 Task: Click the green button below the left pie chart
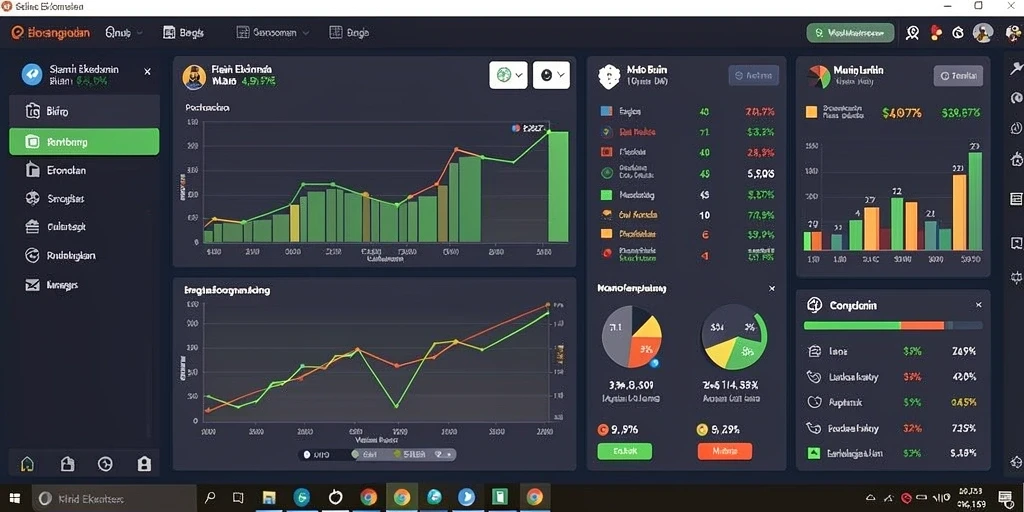[624, 451]
